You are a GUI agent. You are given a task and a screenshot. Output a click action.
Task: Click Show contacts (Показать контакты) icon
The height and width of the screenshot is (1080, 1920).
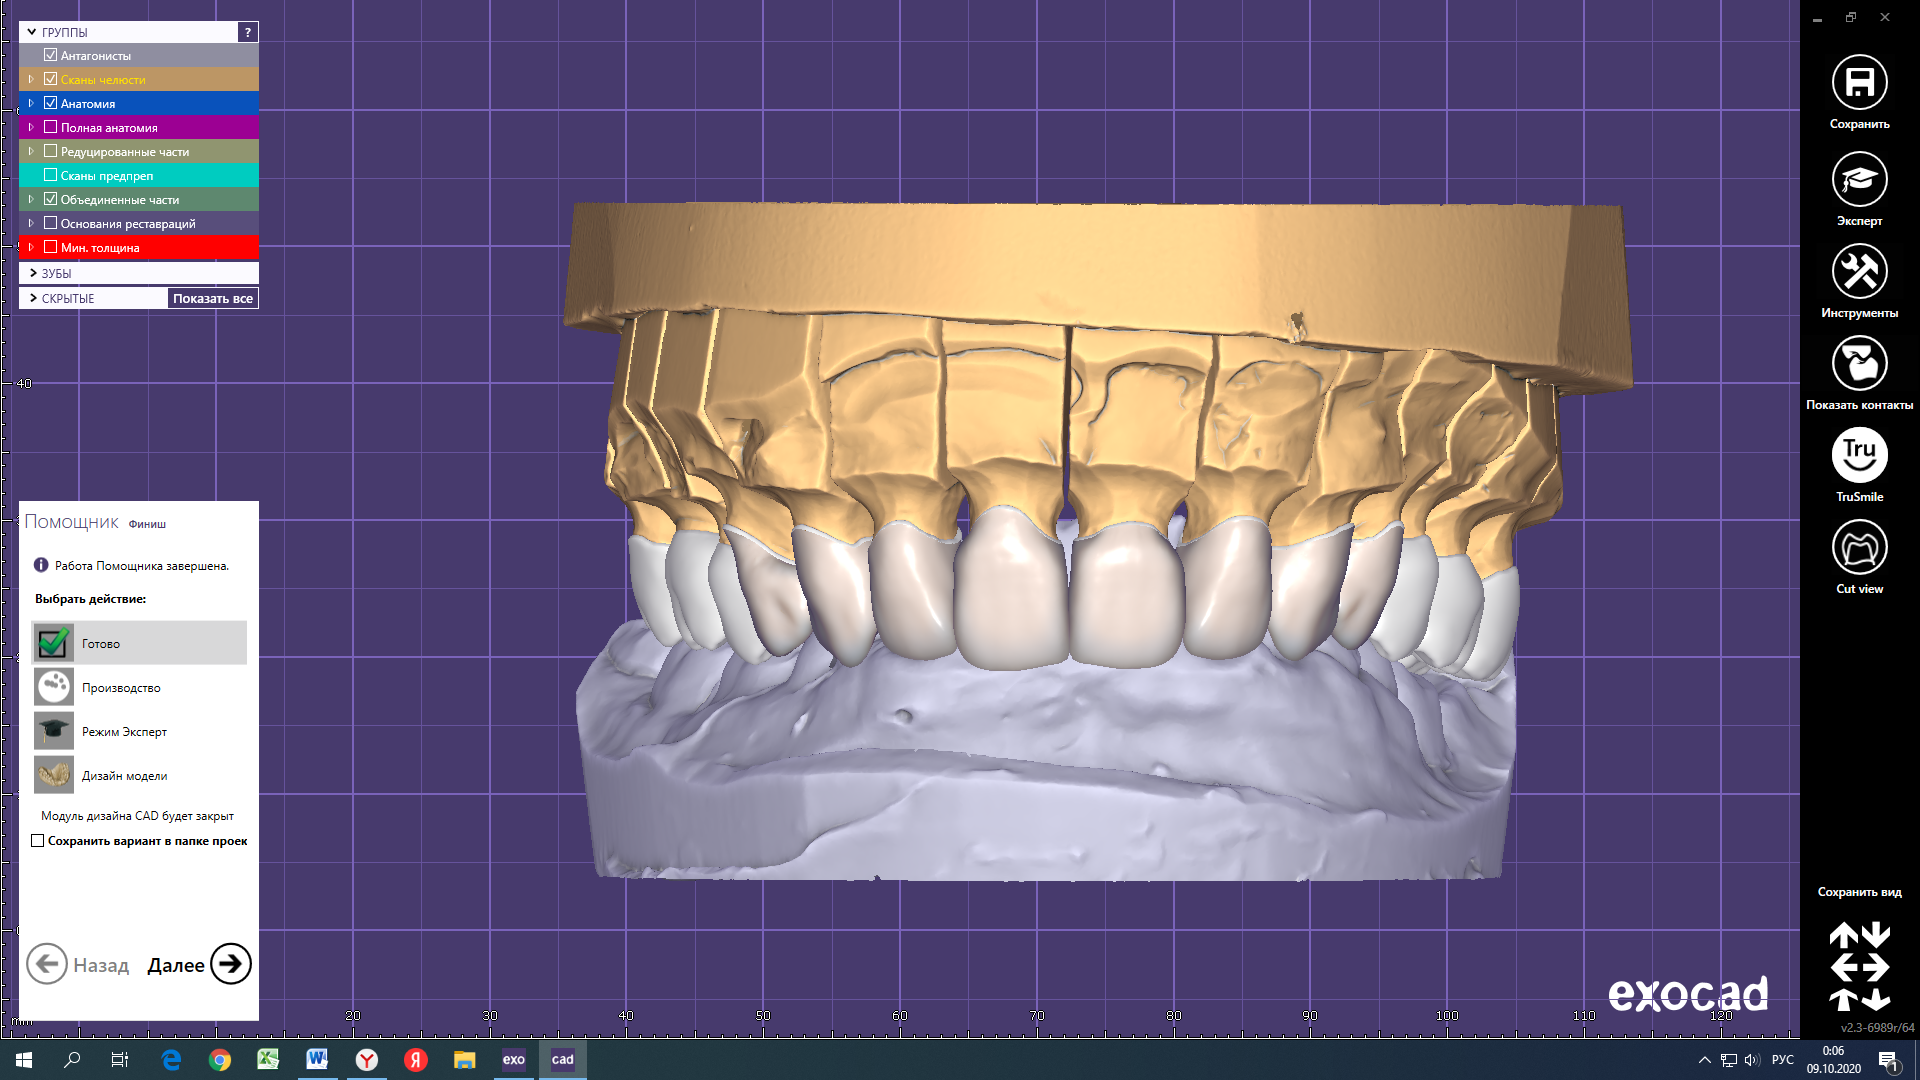pos(1859,364)
